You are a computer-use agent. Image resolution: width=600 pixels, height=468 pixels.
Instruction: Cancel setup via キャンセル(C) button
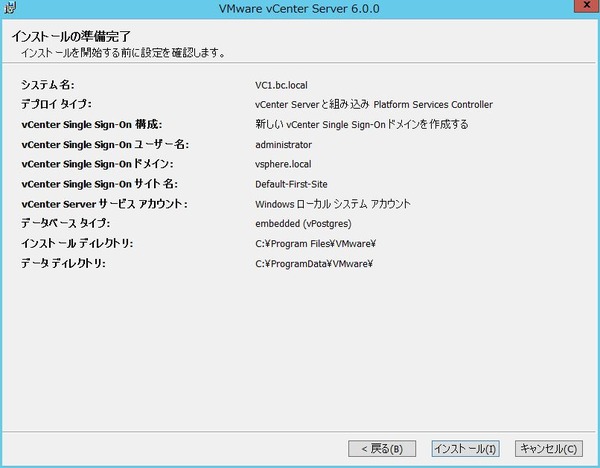coord(549,448)
